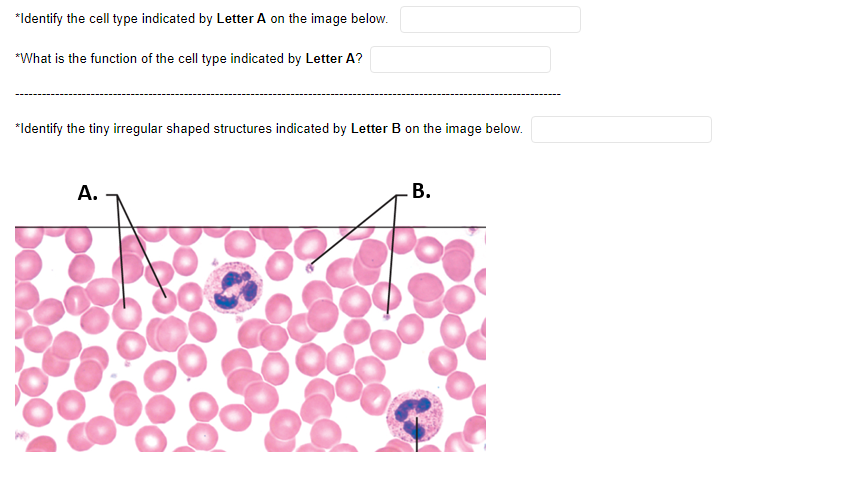Click the 'What is the function' question text

[x=189, y=59]
